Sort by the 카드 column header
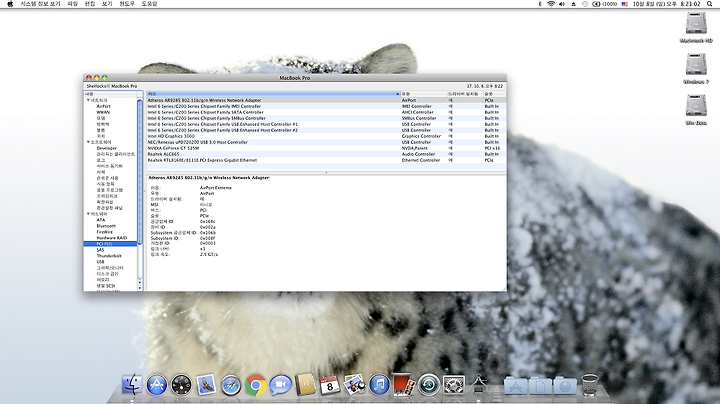 (x=273, y=94)
